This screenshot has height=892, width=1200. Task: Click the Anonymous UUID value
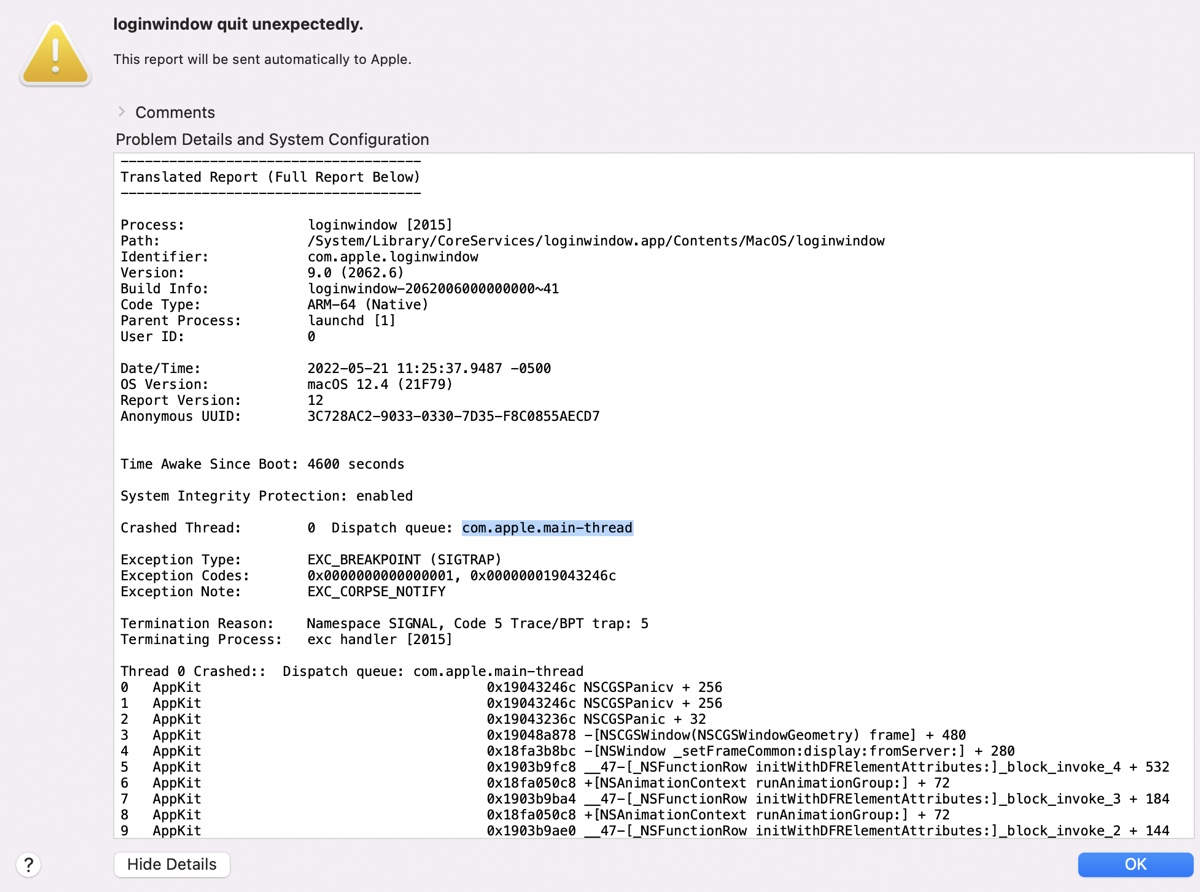(x=454, y=416)
